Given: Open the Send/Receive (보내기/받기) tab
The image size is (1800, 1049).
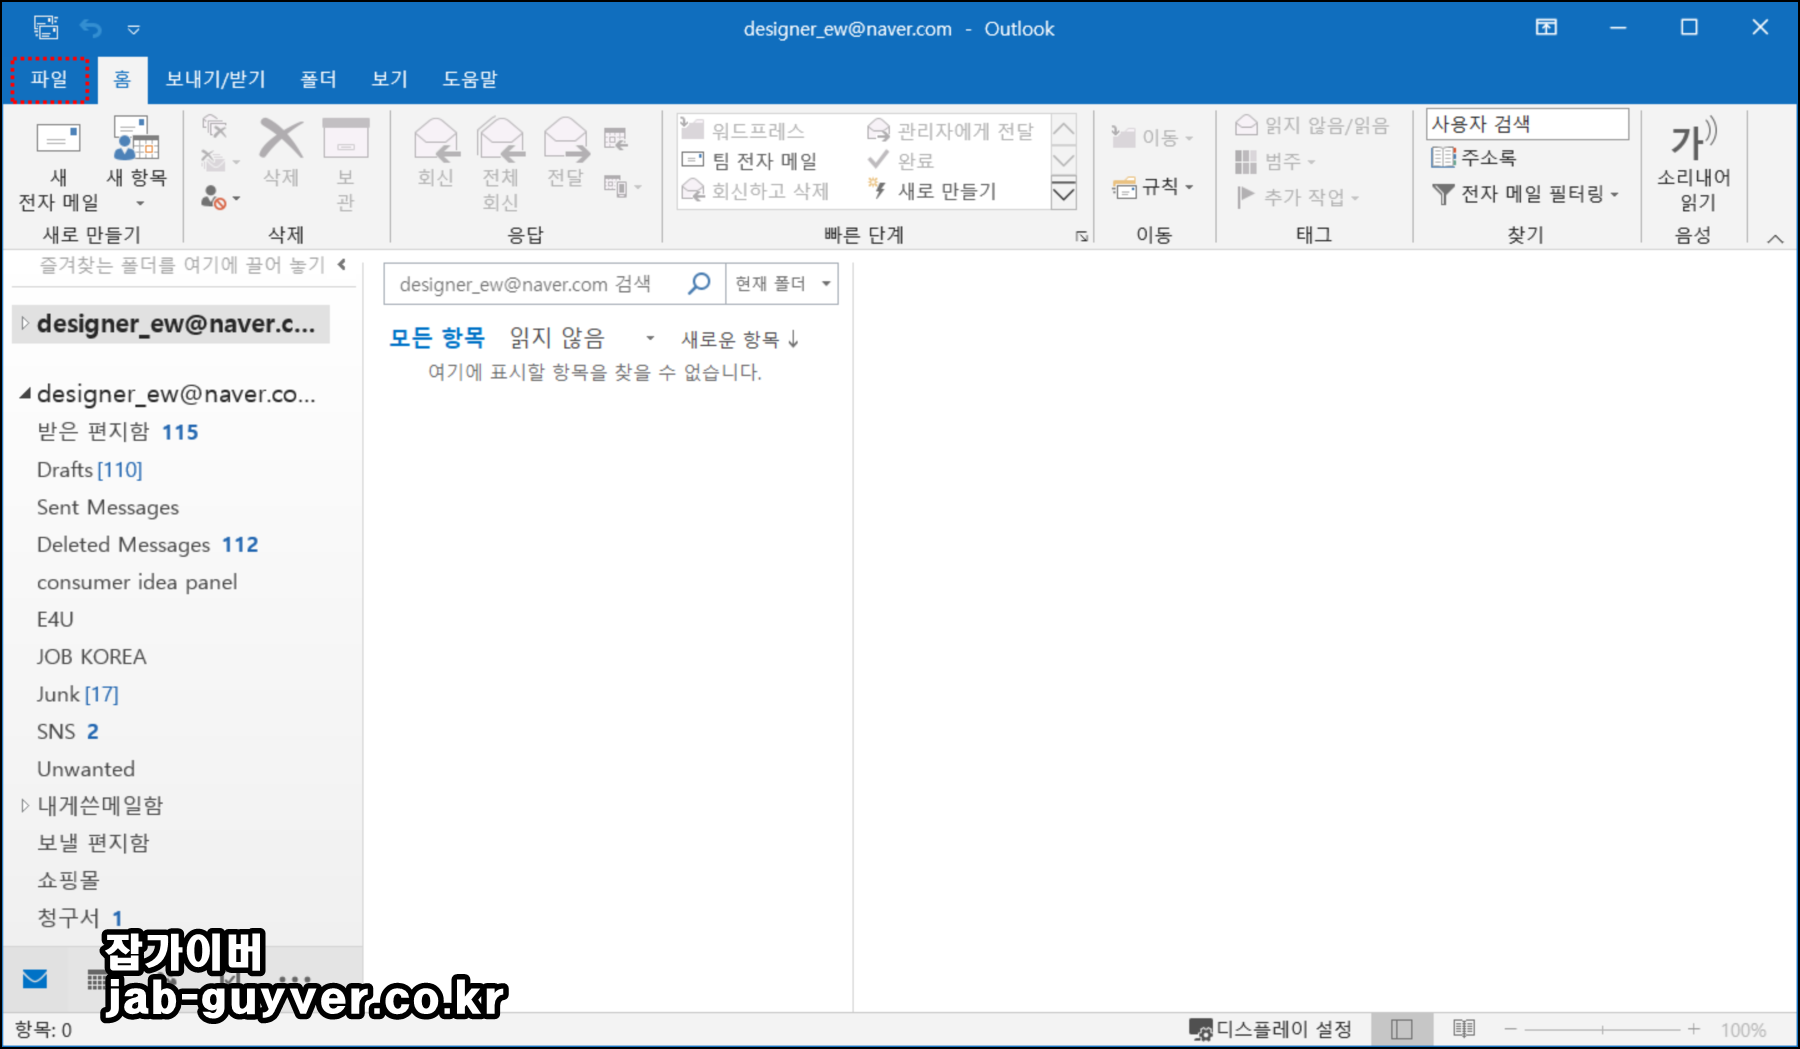Looking at the screenshot, I should pos(216,79).
